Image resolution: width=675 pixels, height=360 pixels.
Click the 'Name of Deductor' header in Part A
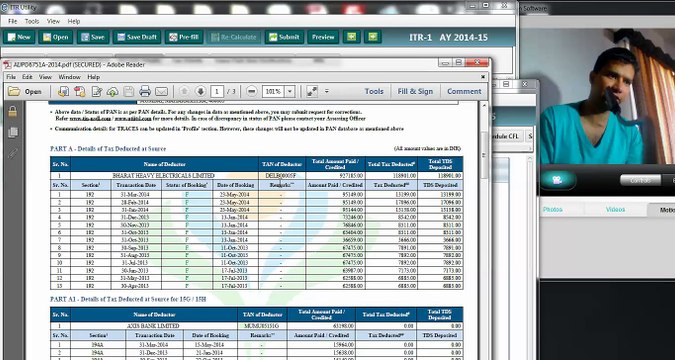[x=164, y=164]
